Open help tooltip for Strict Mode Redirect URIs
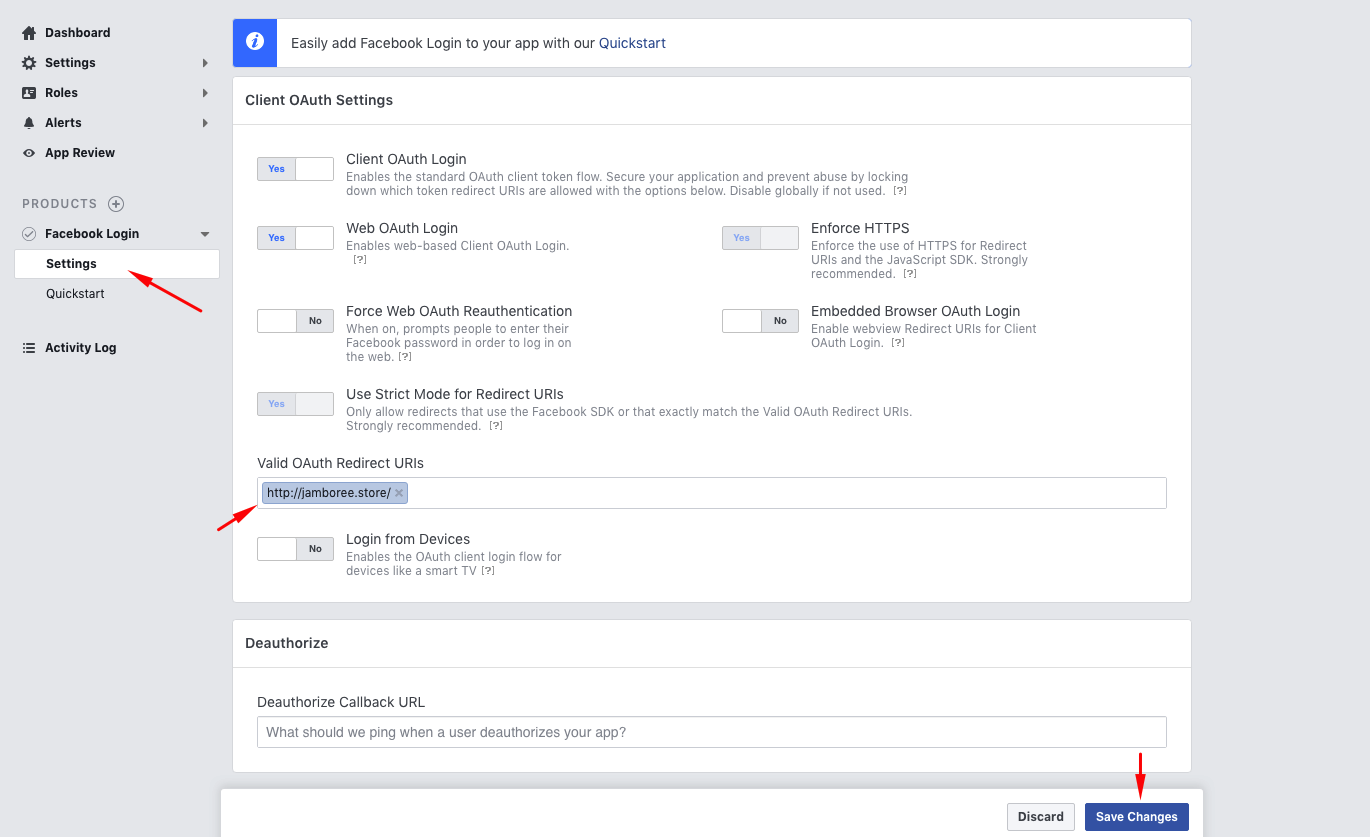The height and width of the screenshot is (837, 1370). (x=495, y=426)
